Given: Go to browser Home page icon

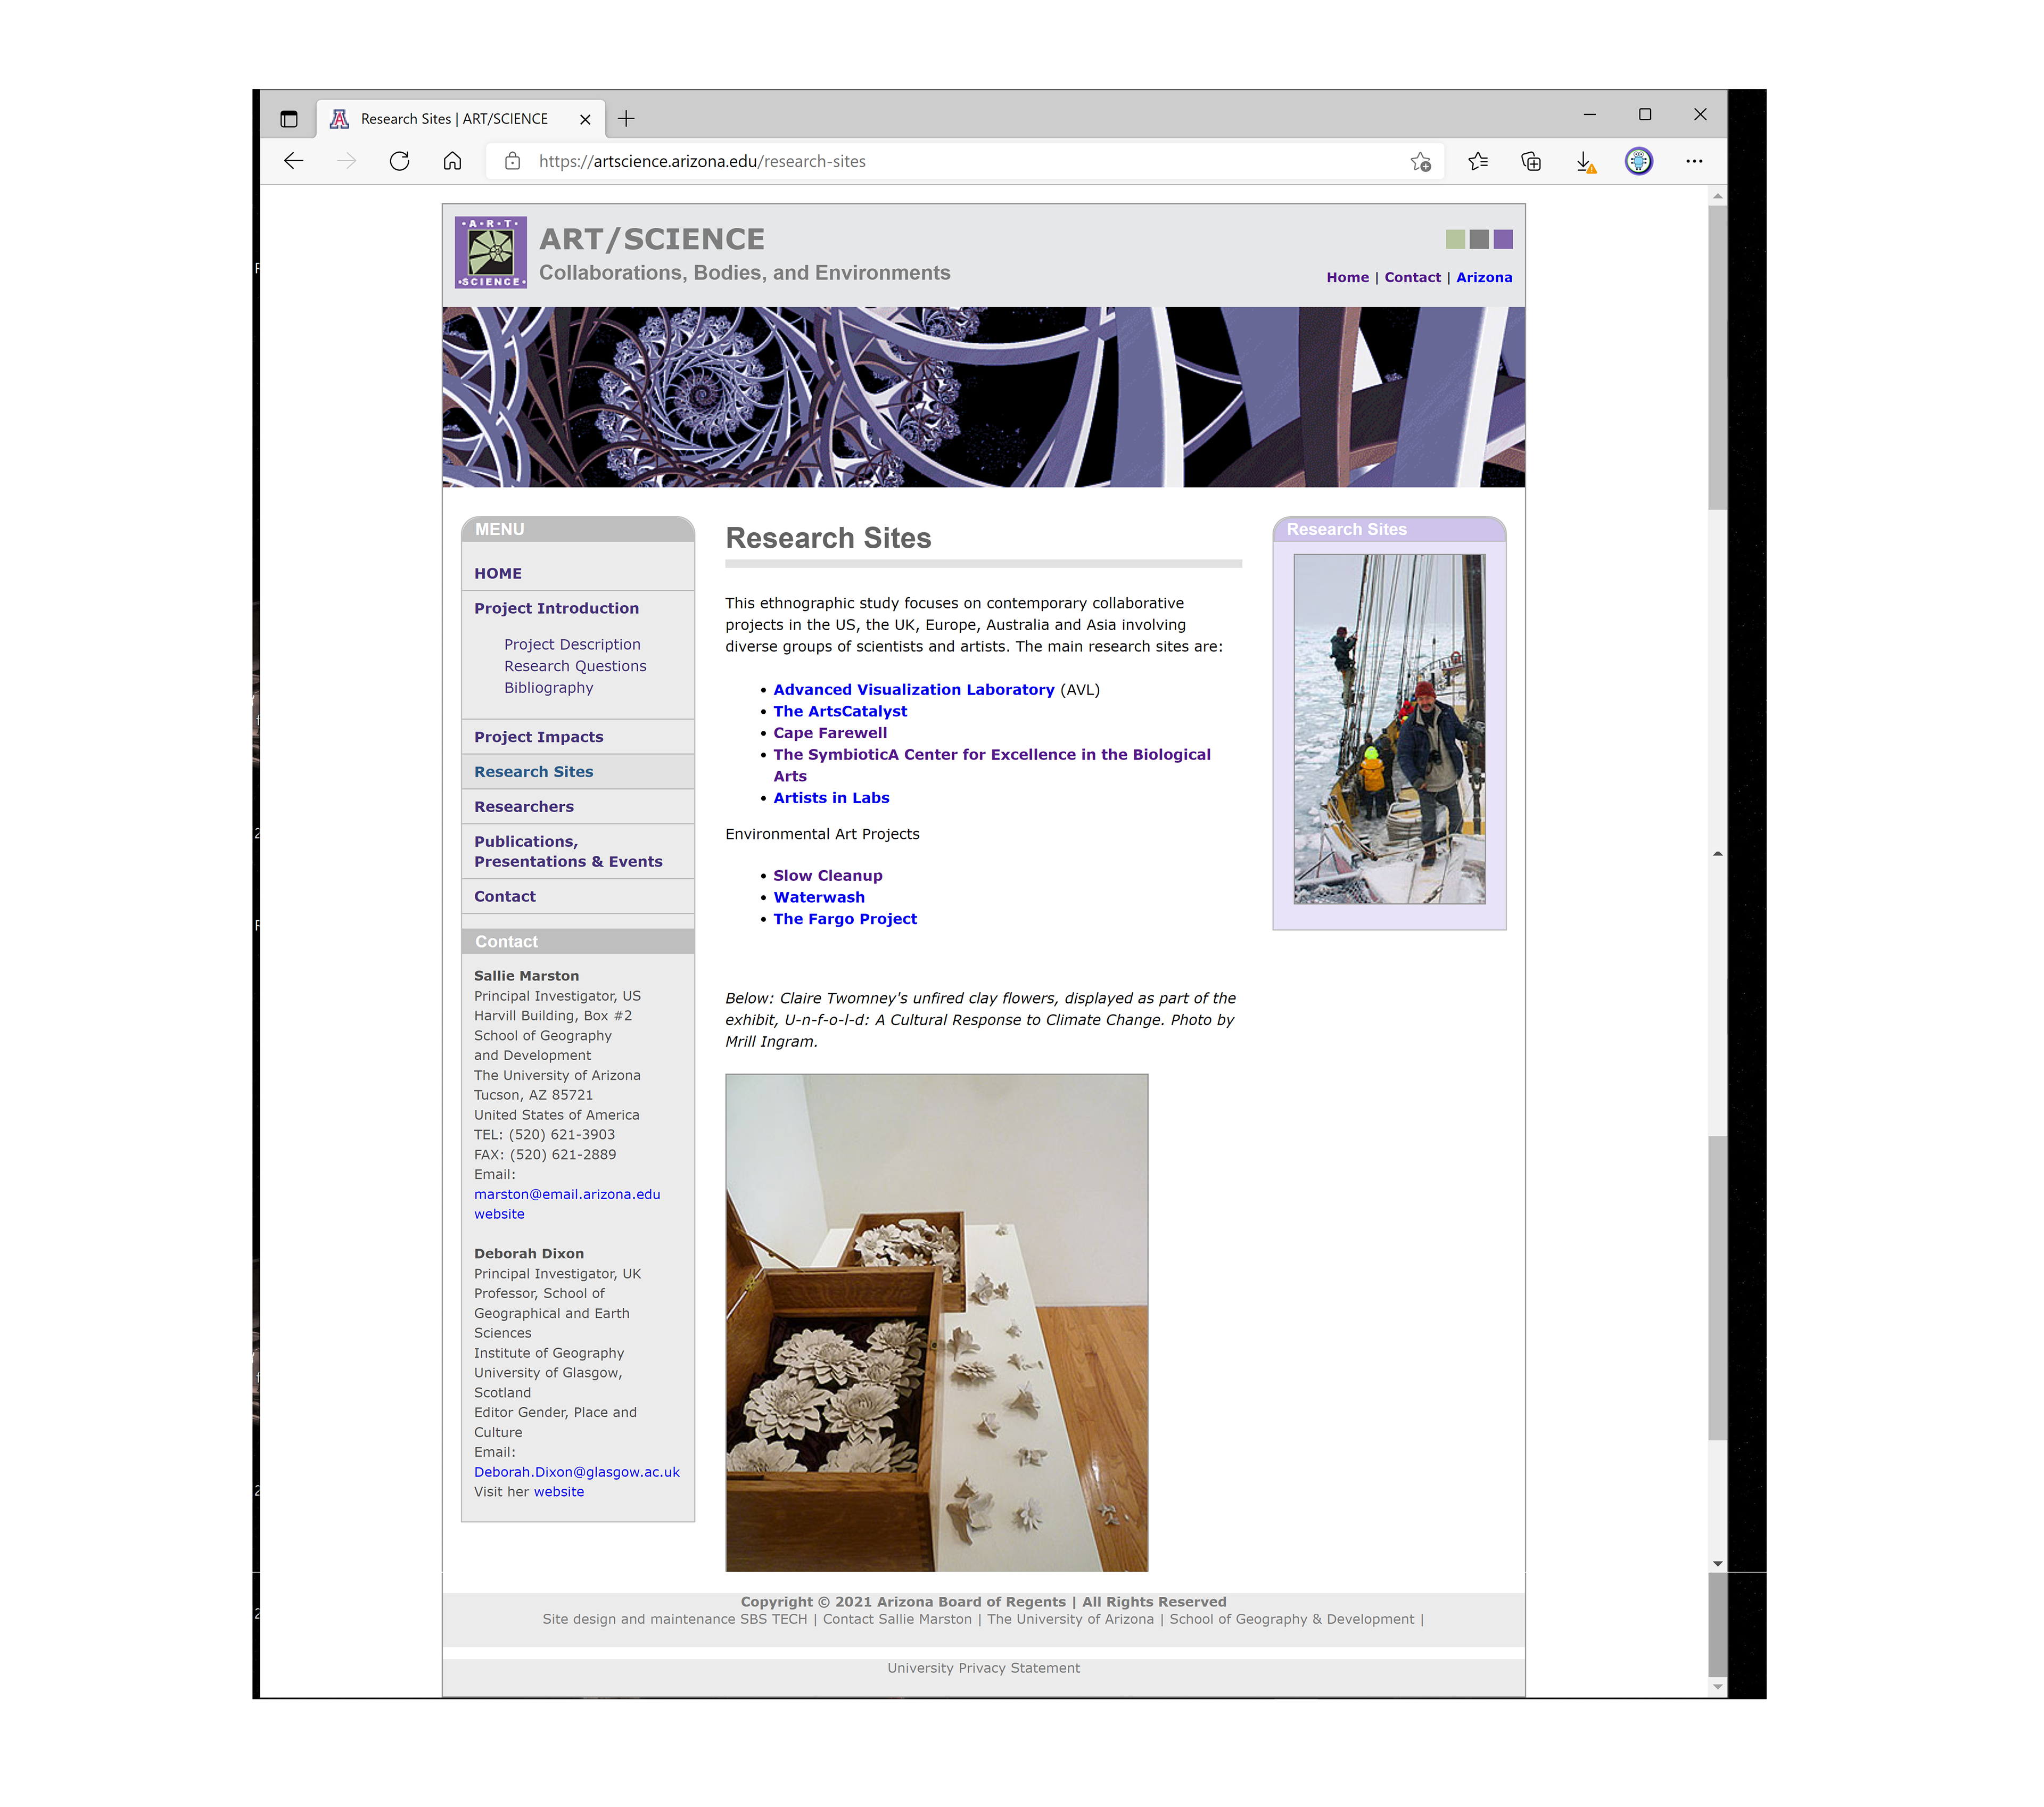Looking at the screenshot, I should [452, 161].
